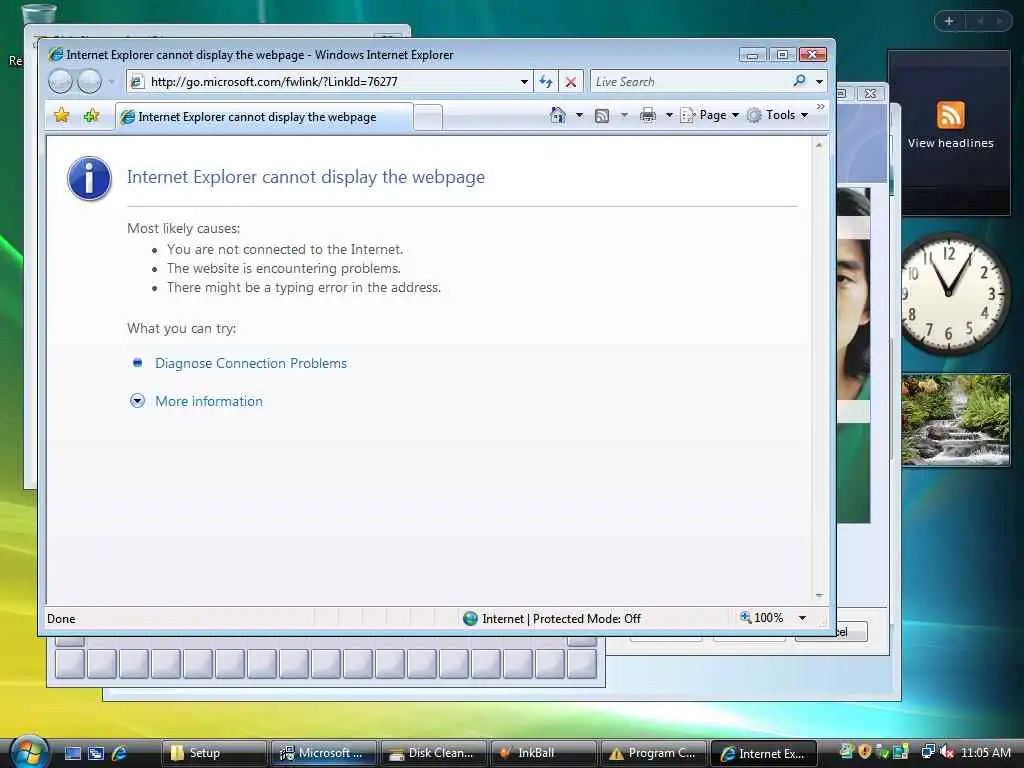Open the zoom level dropdown arrow
Viewport: 1024px width, 768px height.
802,618
